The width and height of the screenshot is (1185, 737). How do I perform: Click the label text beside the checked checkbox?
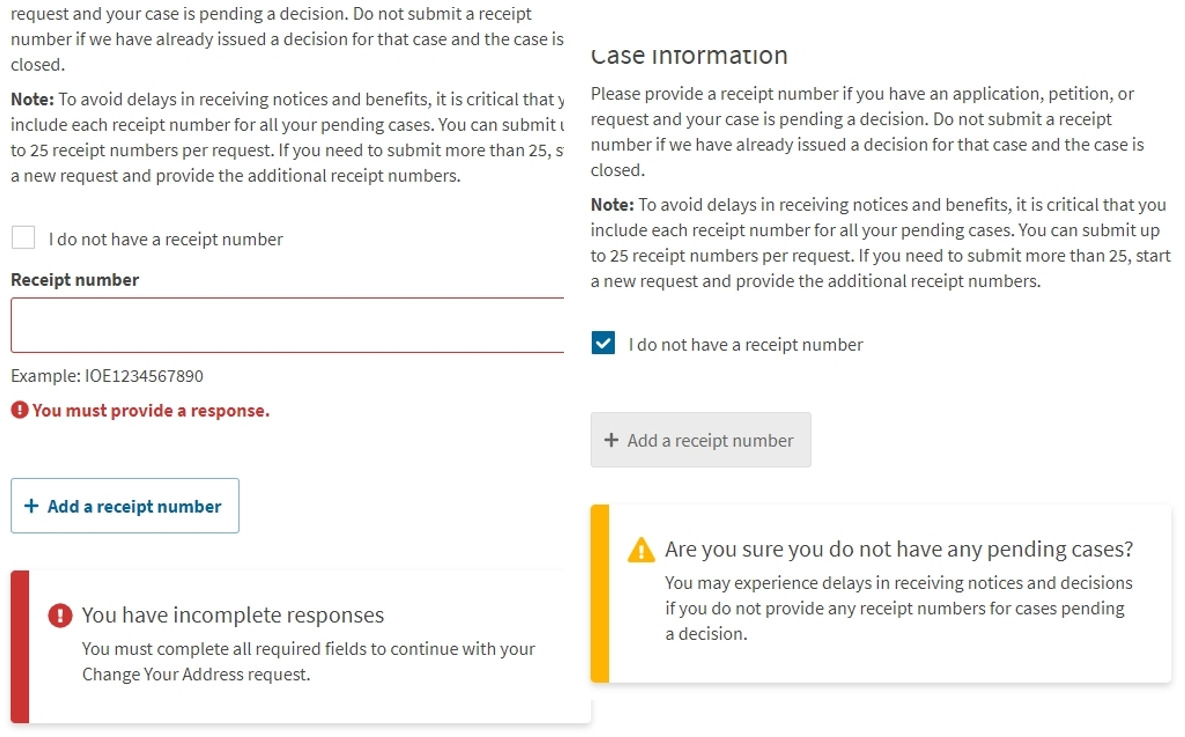(745, 345)
